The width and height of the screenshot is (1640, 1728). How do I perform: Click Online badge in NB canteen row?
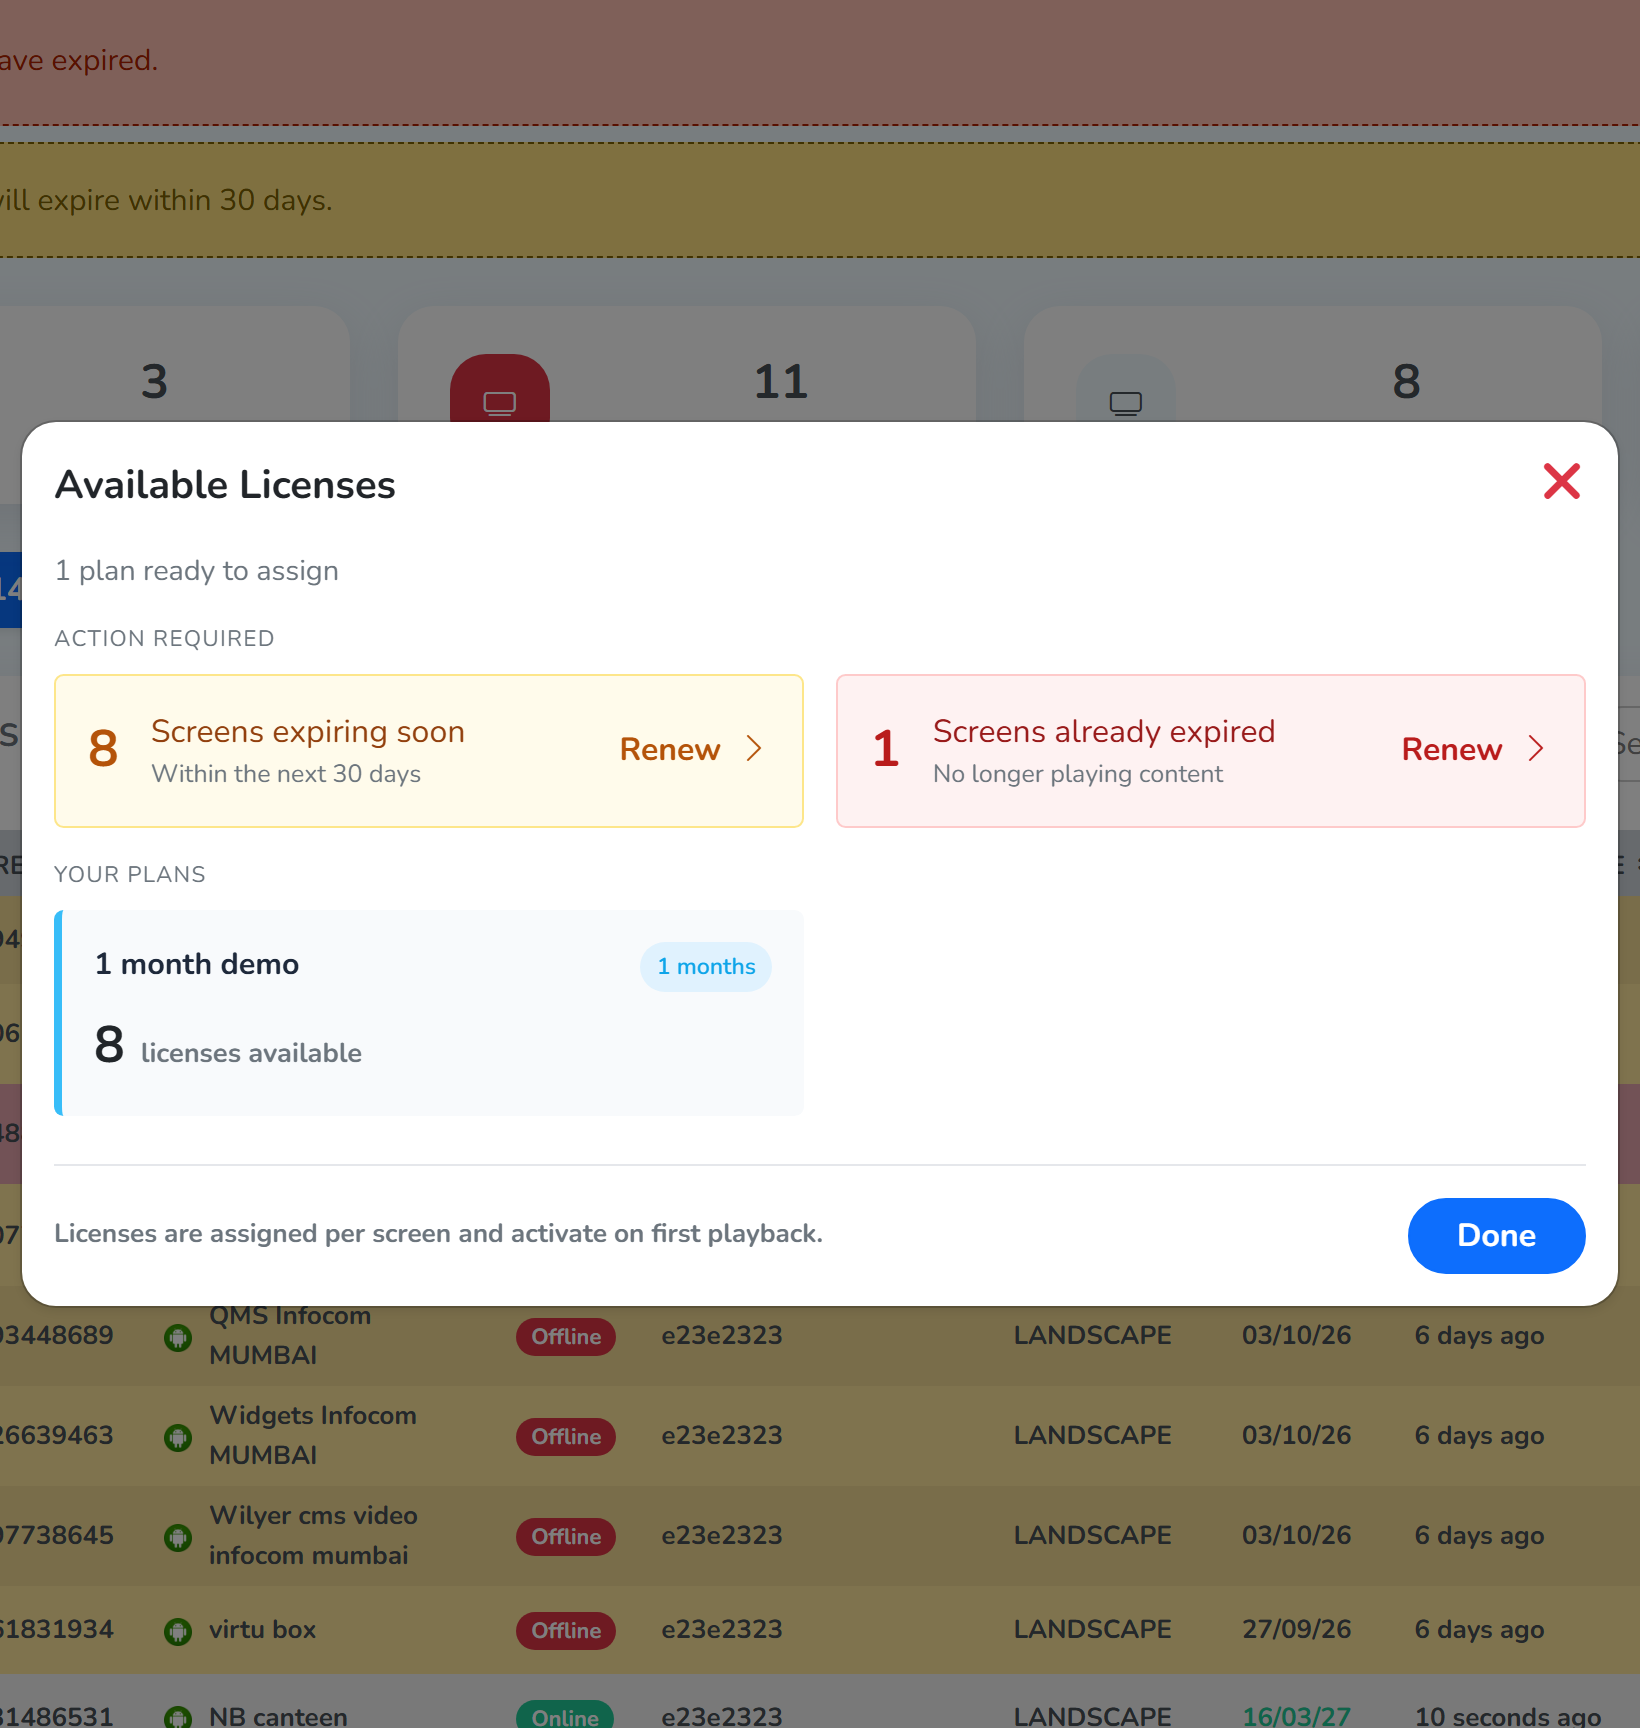click(x=565, y=1715)
